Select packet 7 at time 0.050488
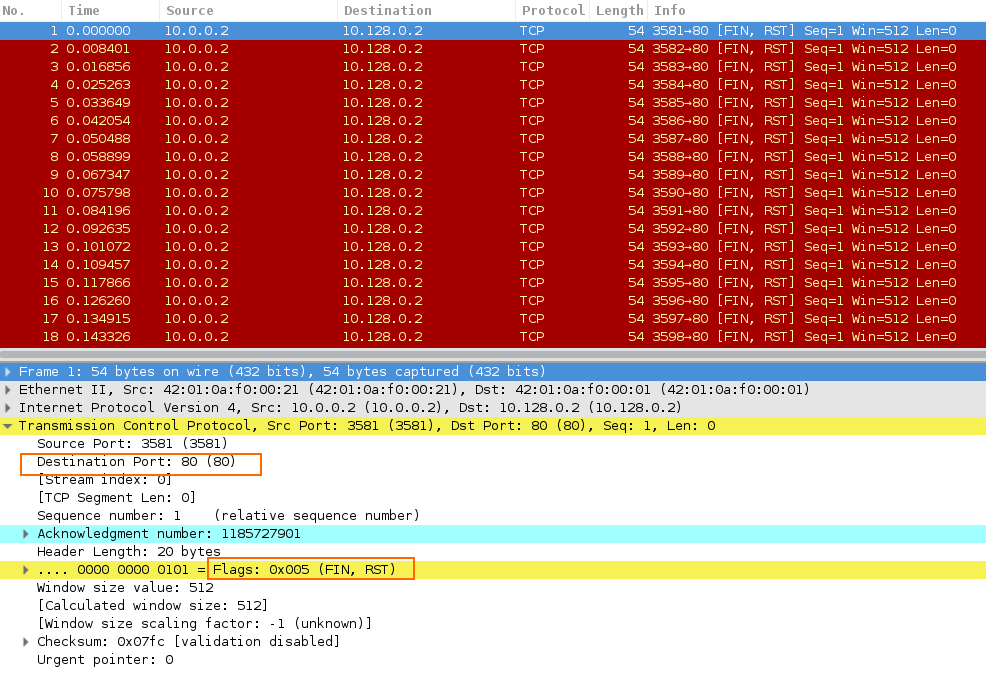 493,138
